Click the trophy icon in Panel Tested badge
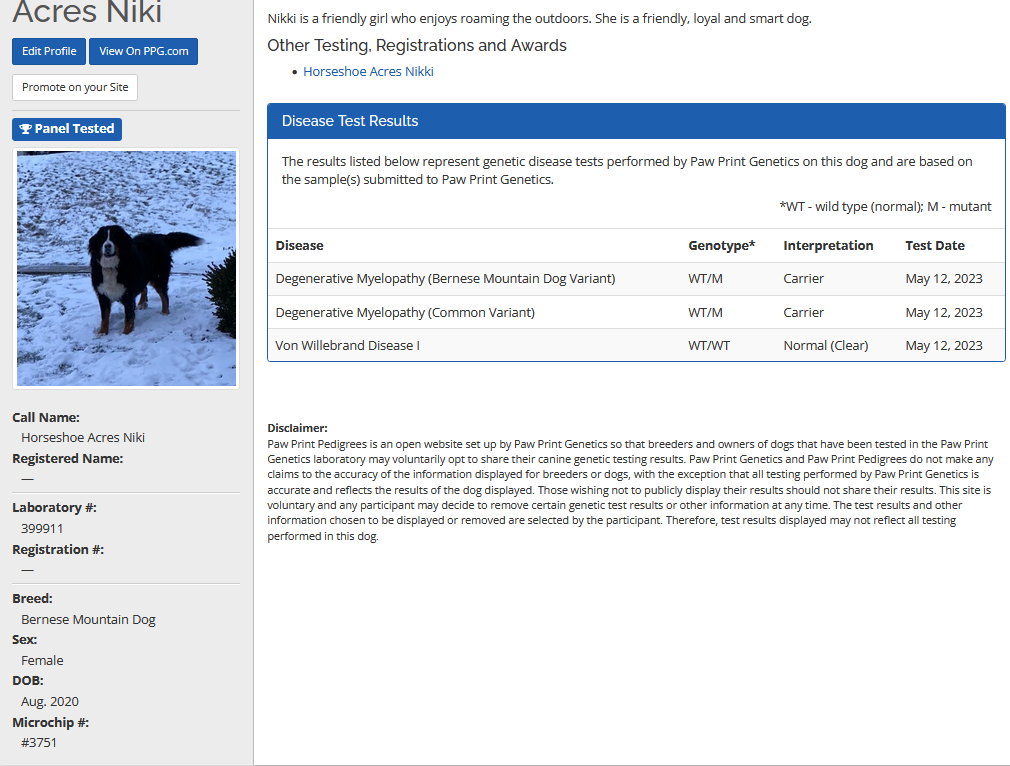This screenshot has width=1010, height=766. coord(25,129)
